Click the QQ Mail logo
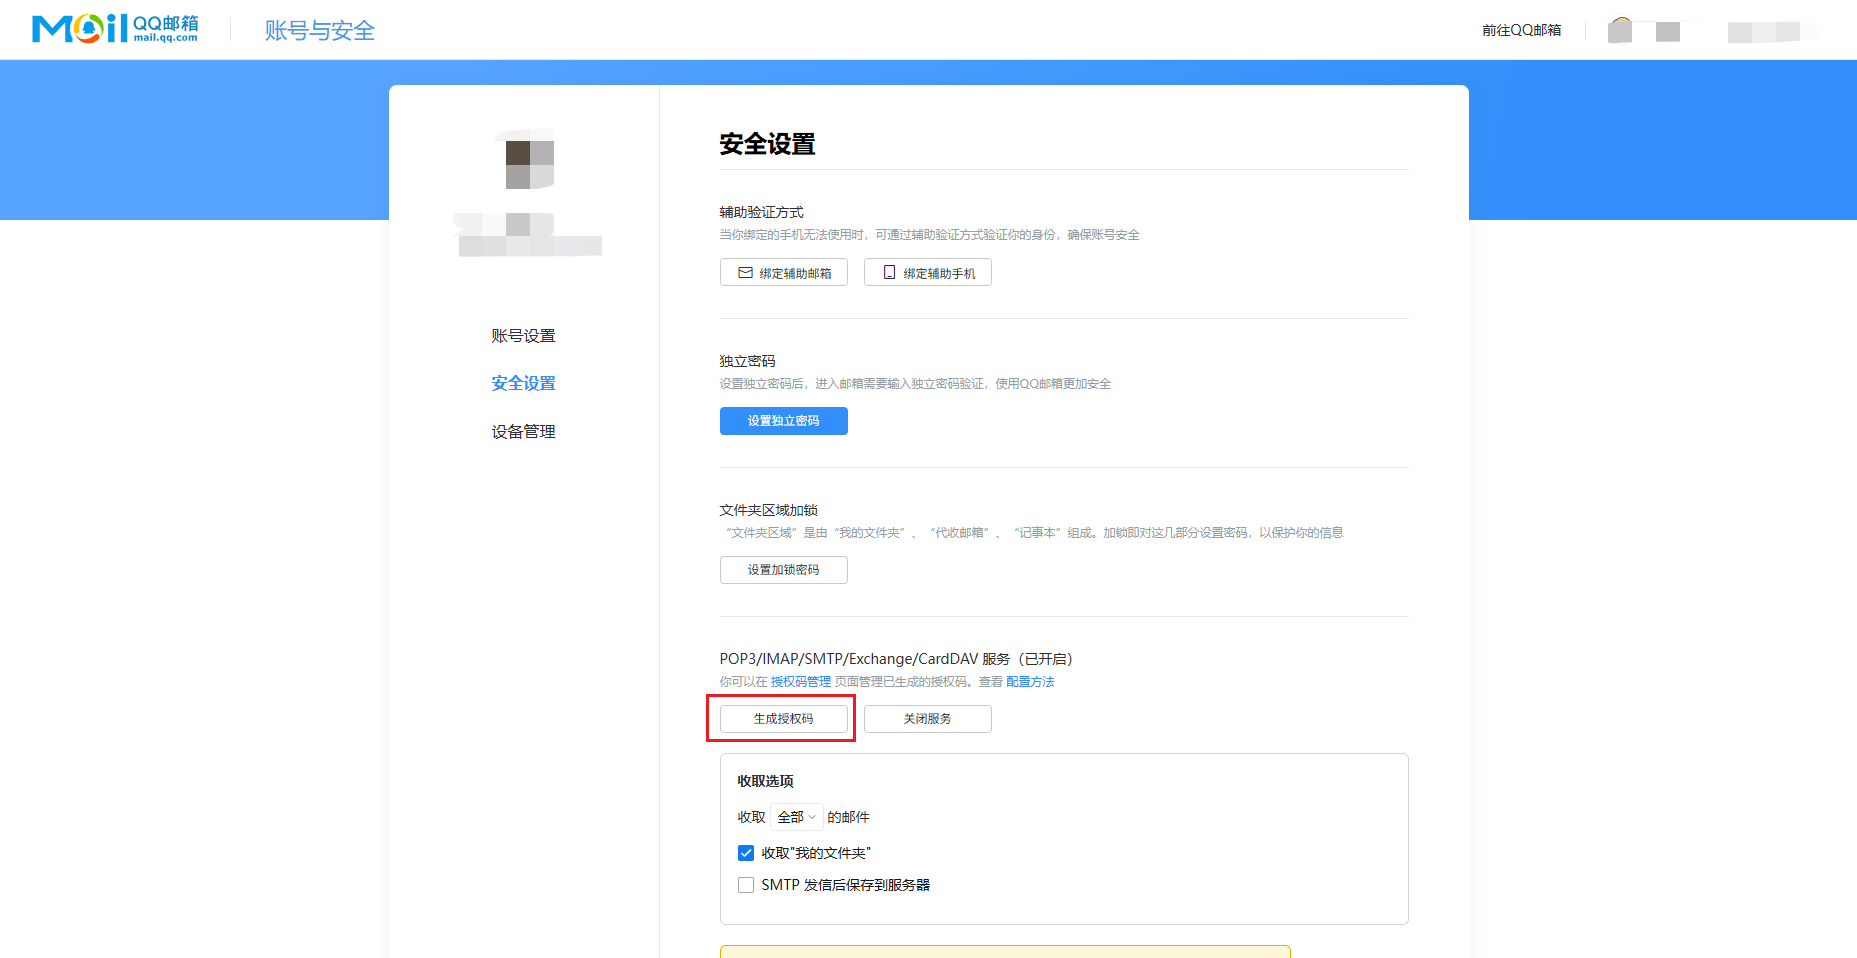The height and width of the screenshot is (958, 1857). click(115, 29)
